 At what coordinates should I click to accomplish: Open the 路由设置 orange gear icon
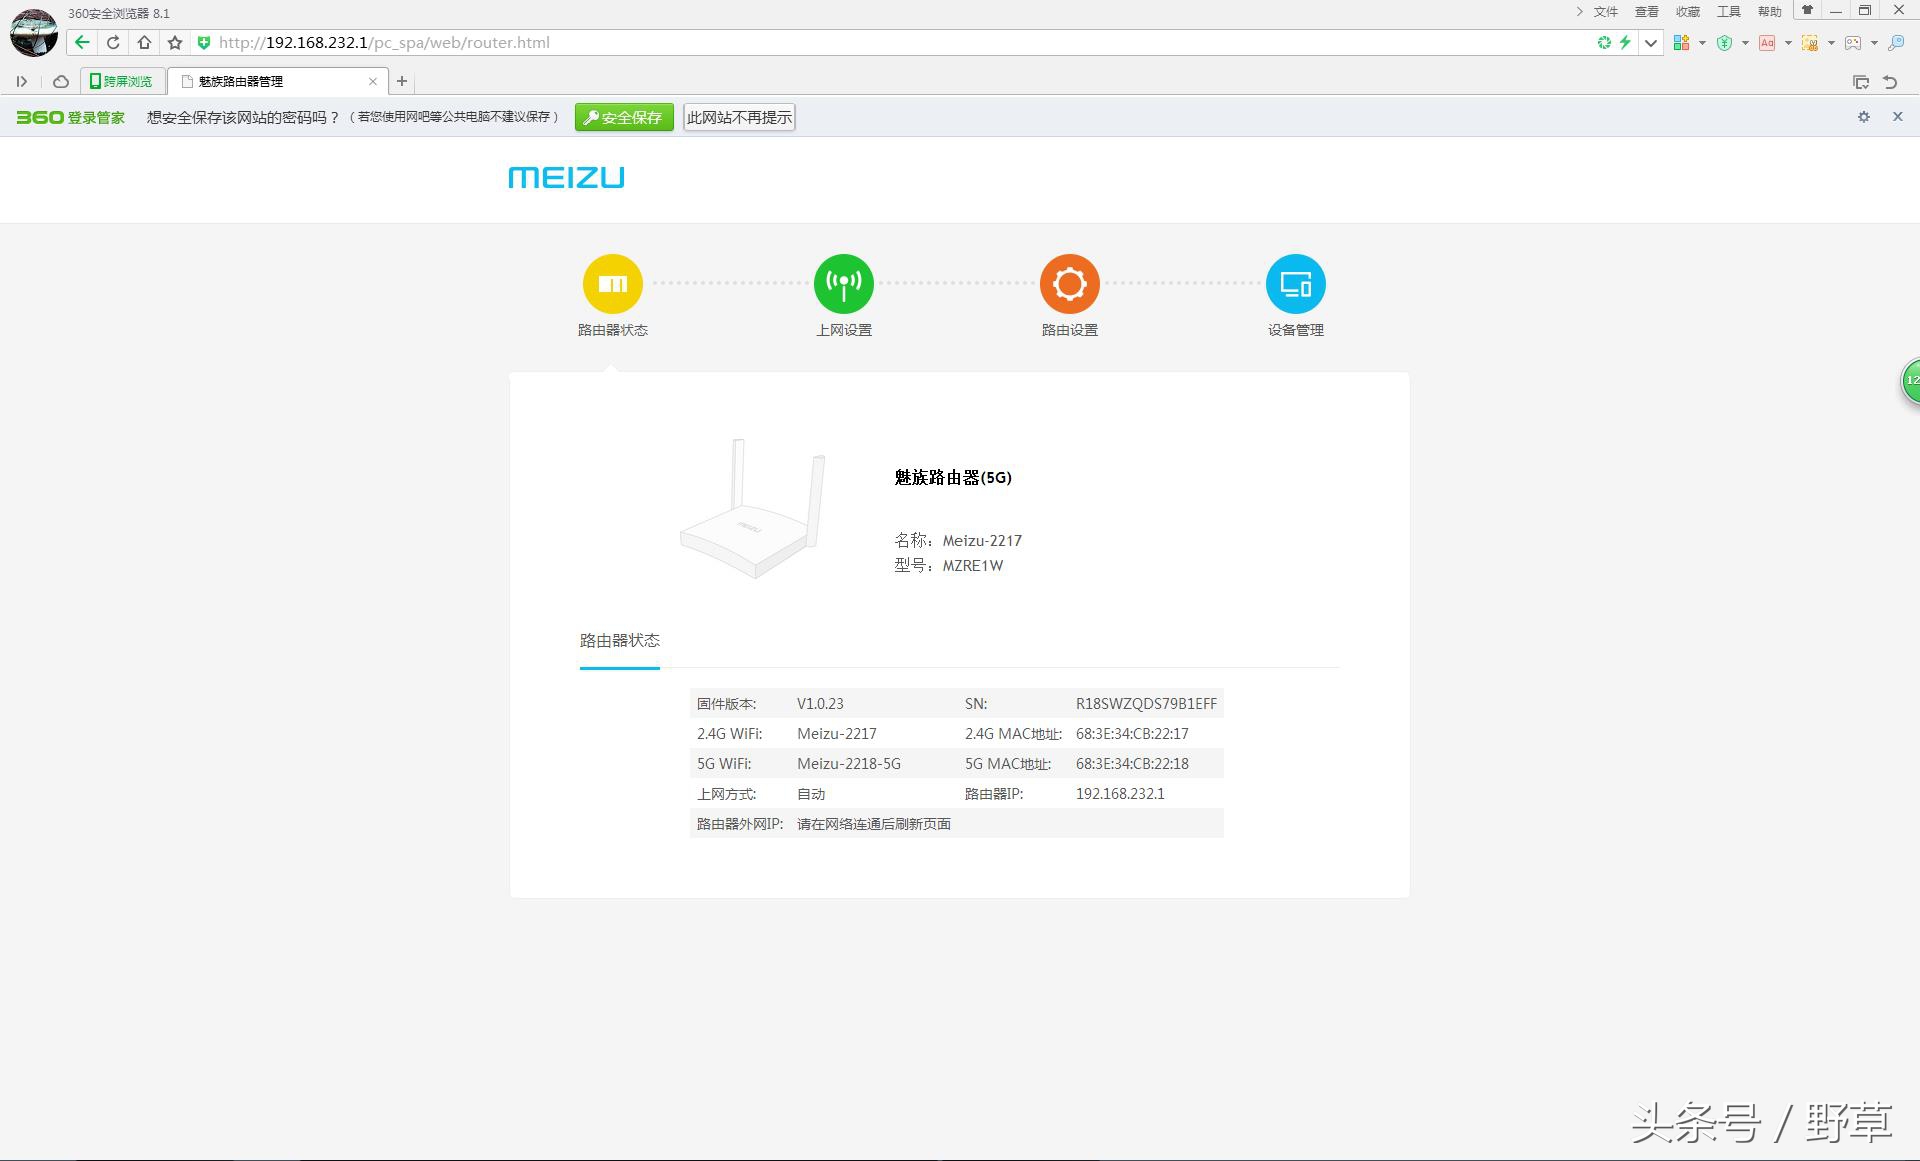tap(1069, 284)
